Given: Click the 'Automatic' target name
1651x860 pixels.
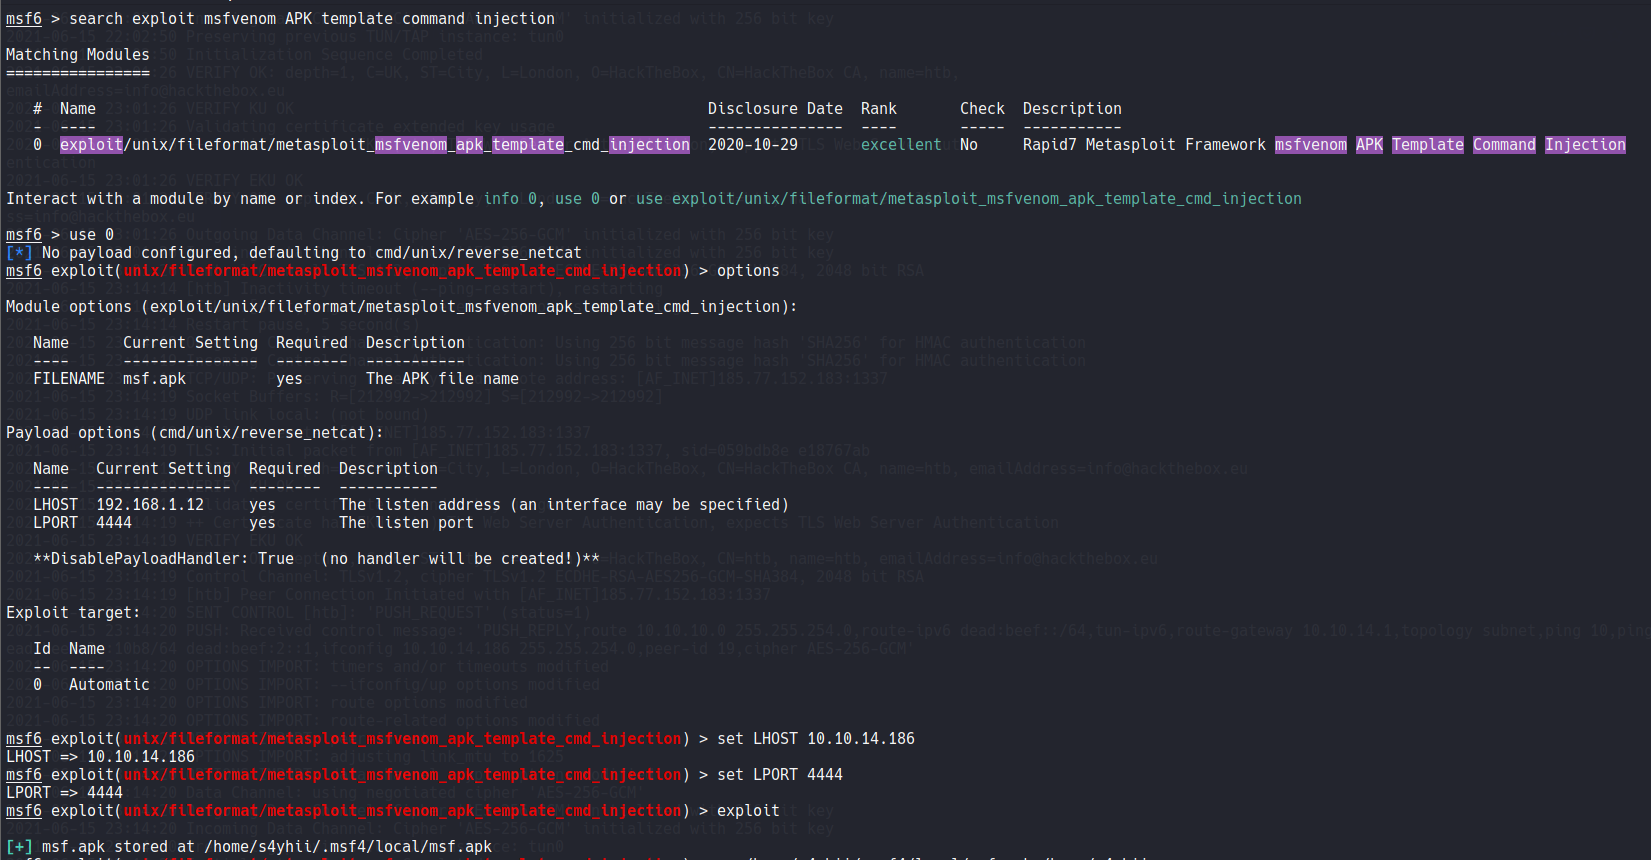Looking at the screenshot, I should pos(109,685).
